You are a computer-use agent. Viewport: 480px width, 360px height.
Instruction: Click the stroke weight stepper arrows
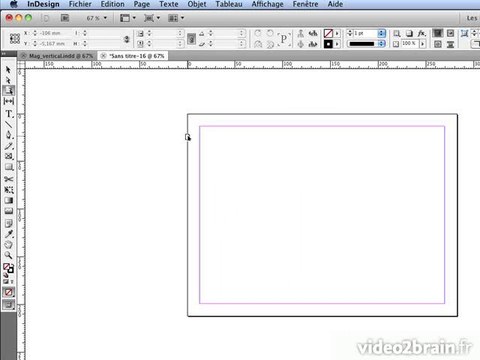(x=350, y=33)
